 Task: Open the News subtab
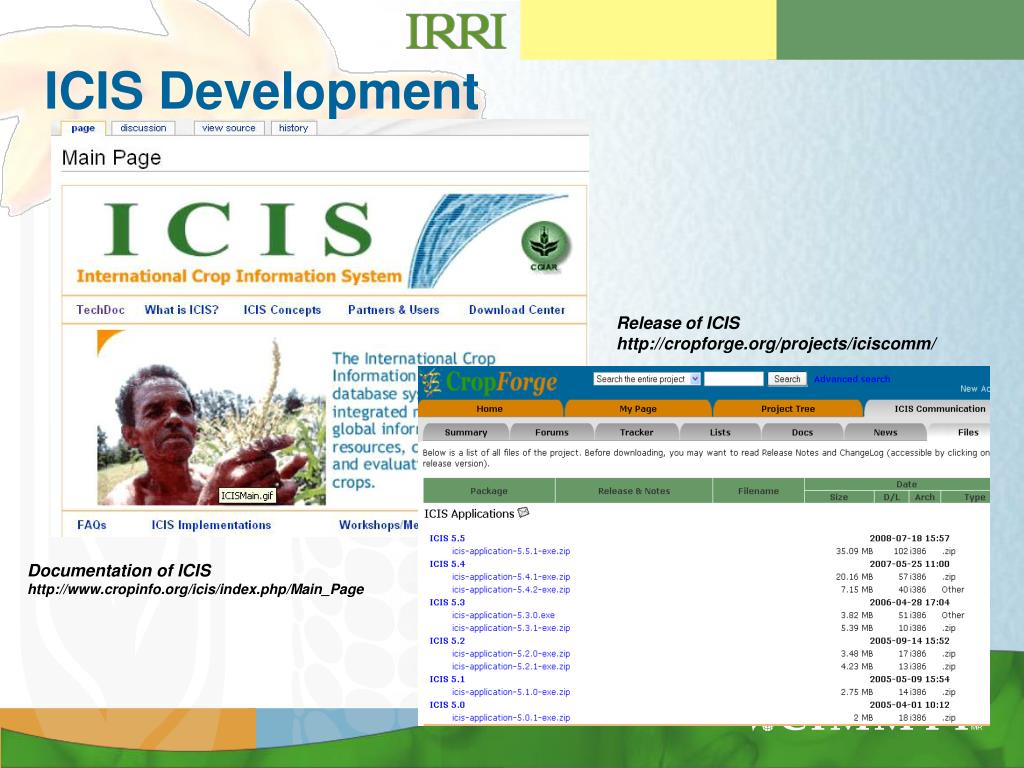coord(886,432)
